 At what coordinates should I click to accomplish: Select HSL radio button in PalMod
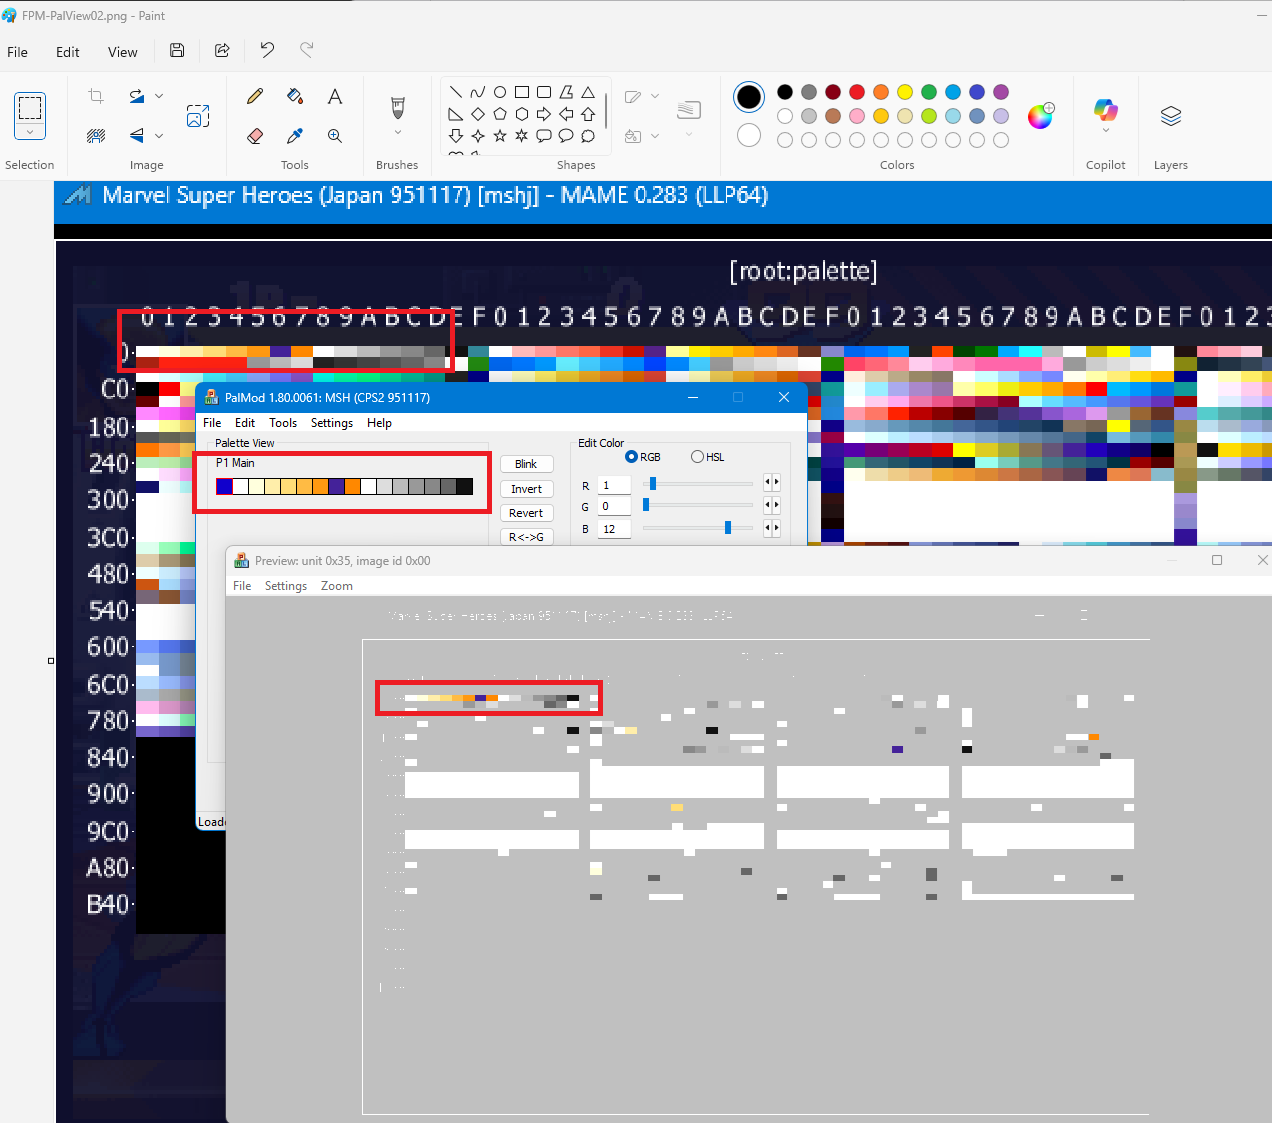tap(698, 457)
